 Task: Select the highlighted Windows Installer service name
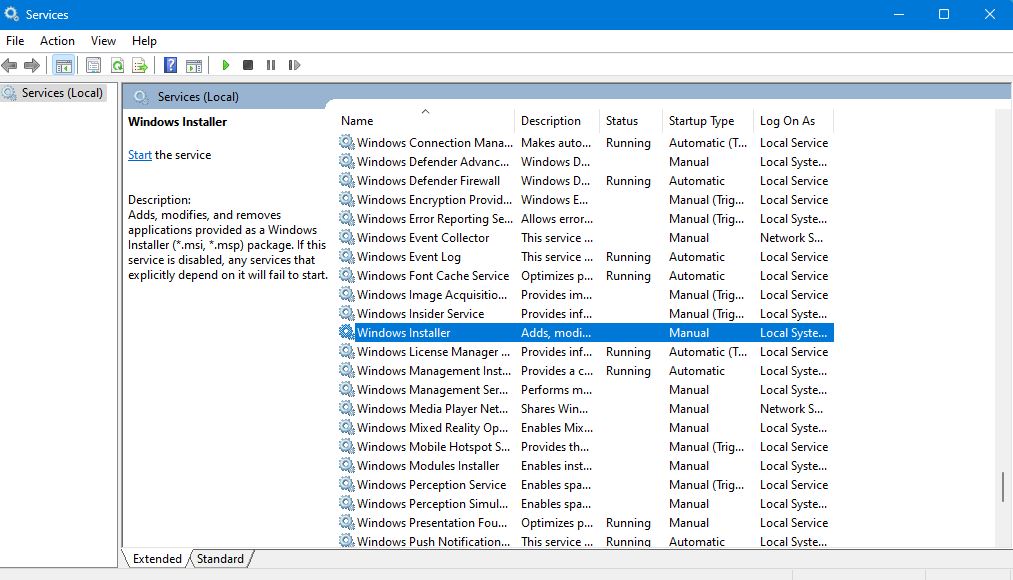point(404,333)
